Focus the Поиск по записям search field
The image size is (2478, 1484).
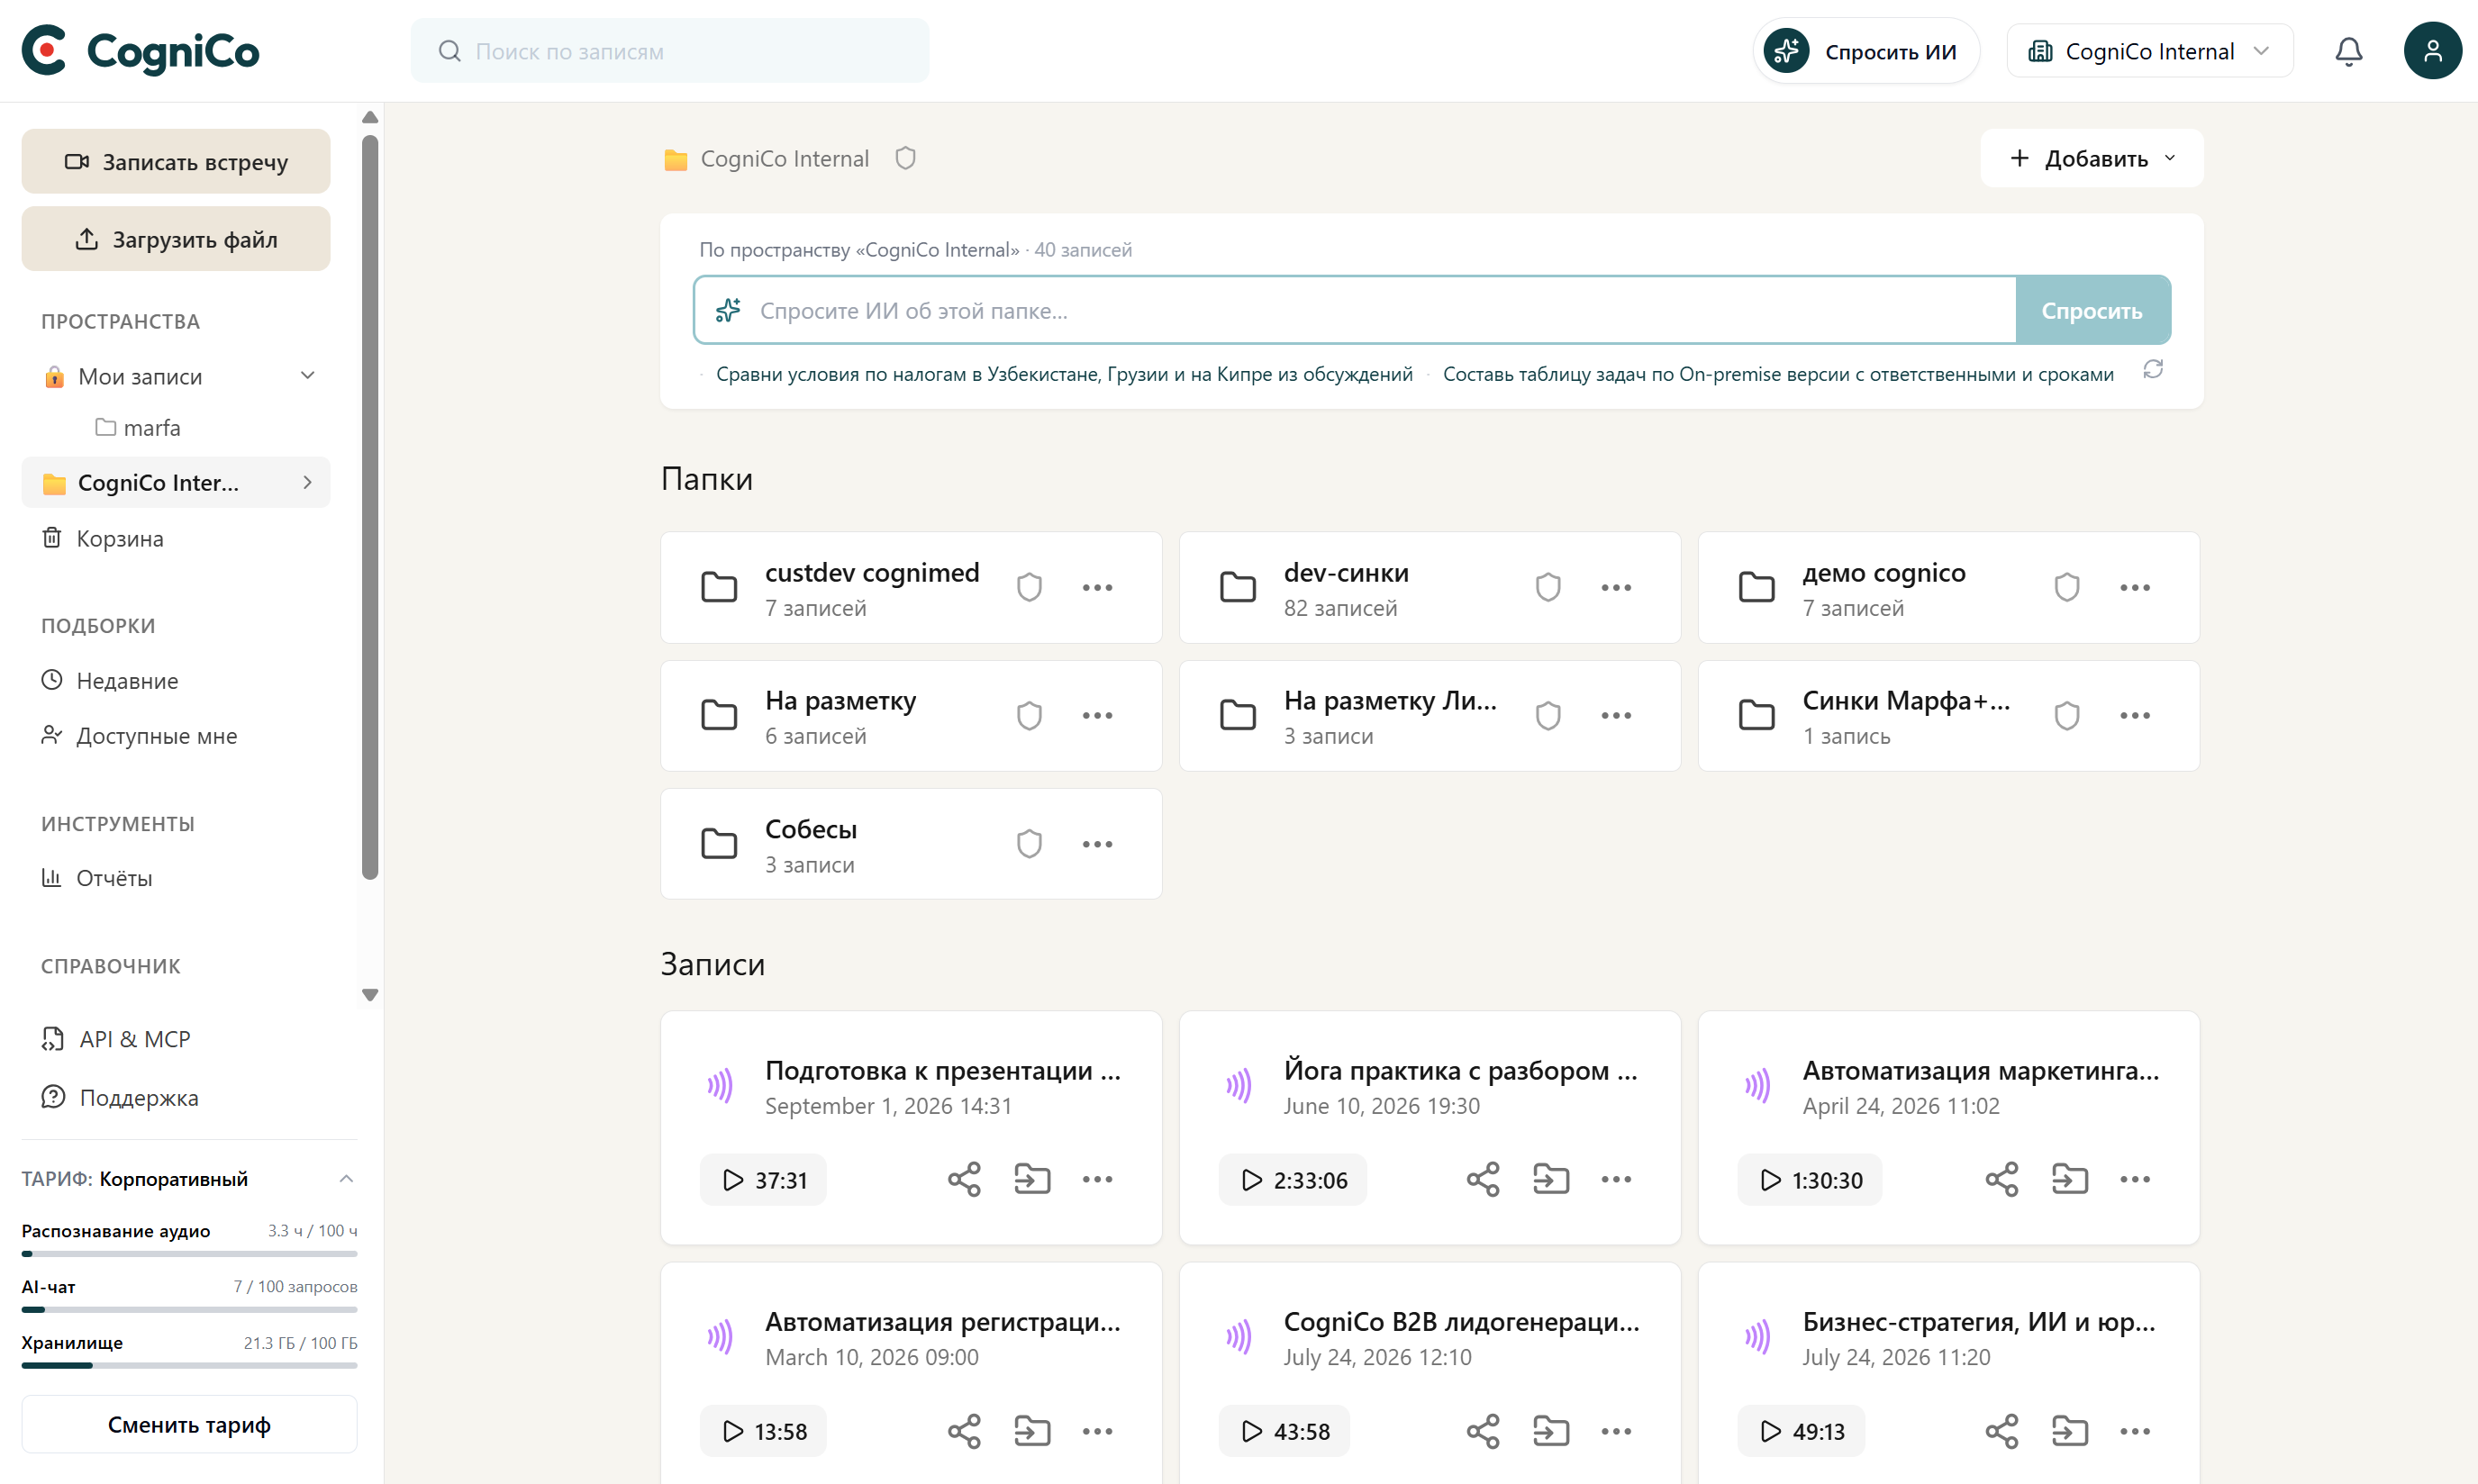coord(669,51)
